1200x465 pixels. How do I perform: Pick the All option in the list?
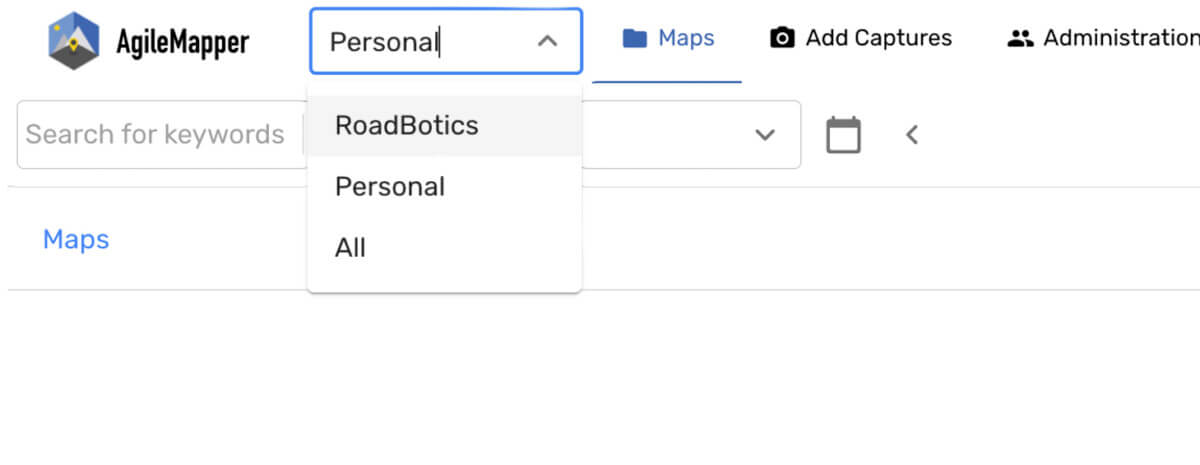point(444,248)
